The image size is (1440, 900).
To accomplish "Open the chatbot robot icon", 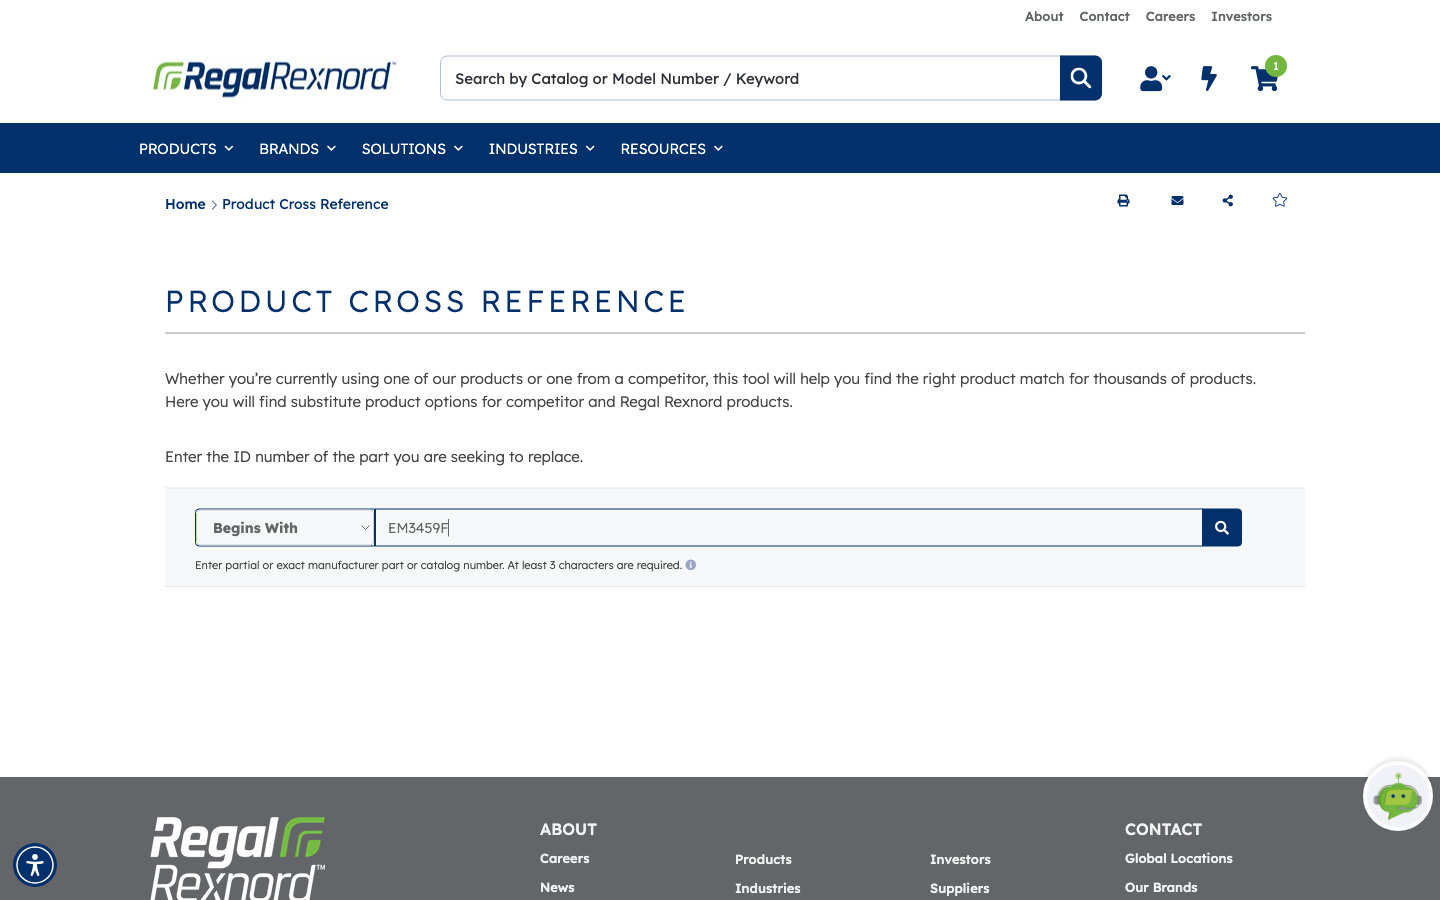I will (x=1398, y=796).
